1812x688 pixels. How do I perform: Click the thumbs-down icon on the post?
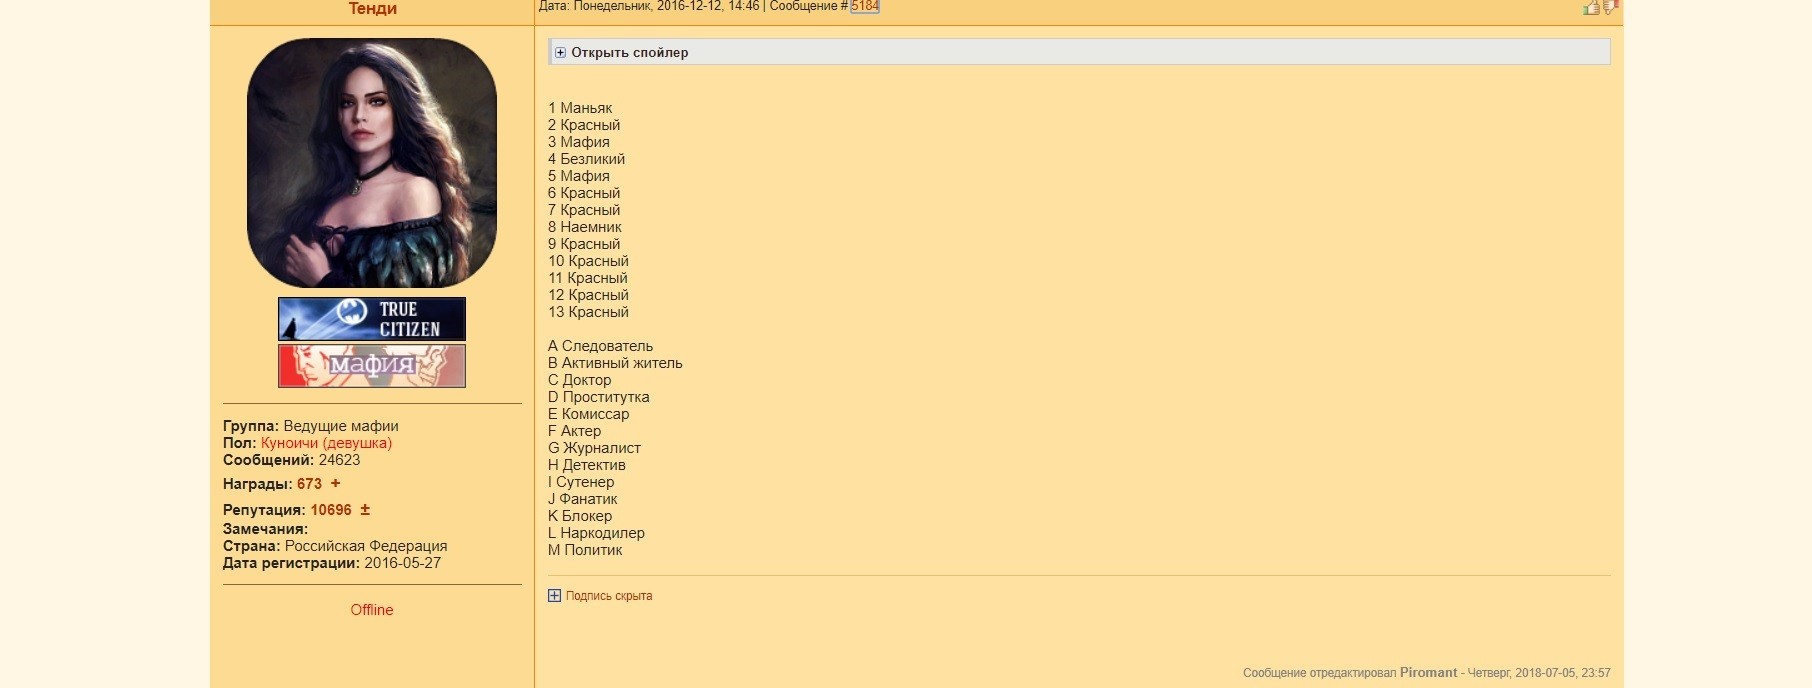(x=1610, y=7)
